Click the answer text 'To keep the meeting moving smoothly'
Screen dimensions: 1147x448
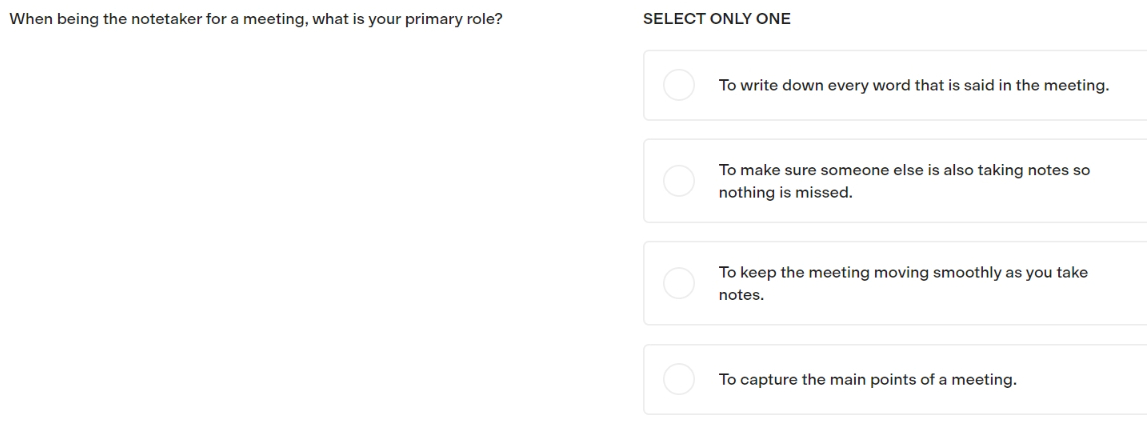tap(860, 273)
